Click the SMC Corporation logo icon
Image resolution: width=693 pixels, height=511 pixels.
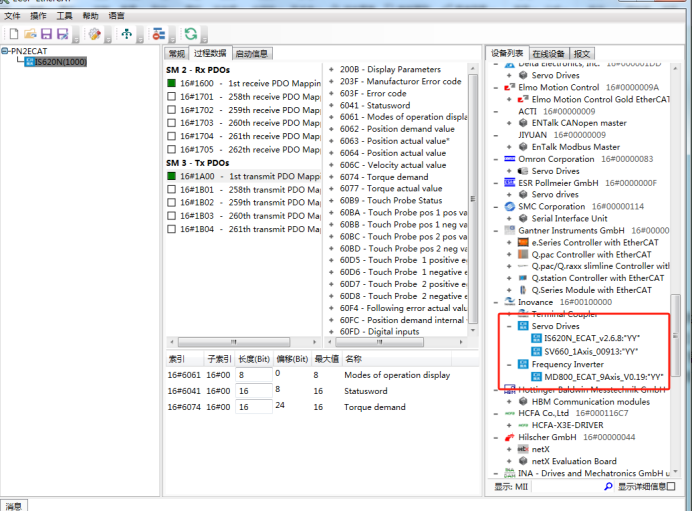click(510, 206)
